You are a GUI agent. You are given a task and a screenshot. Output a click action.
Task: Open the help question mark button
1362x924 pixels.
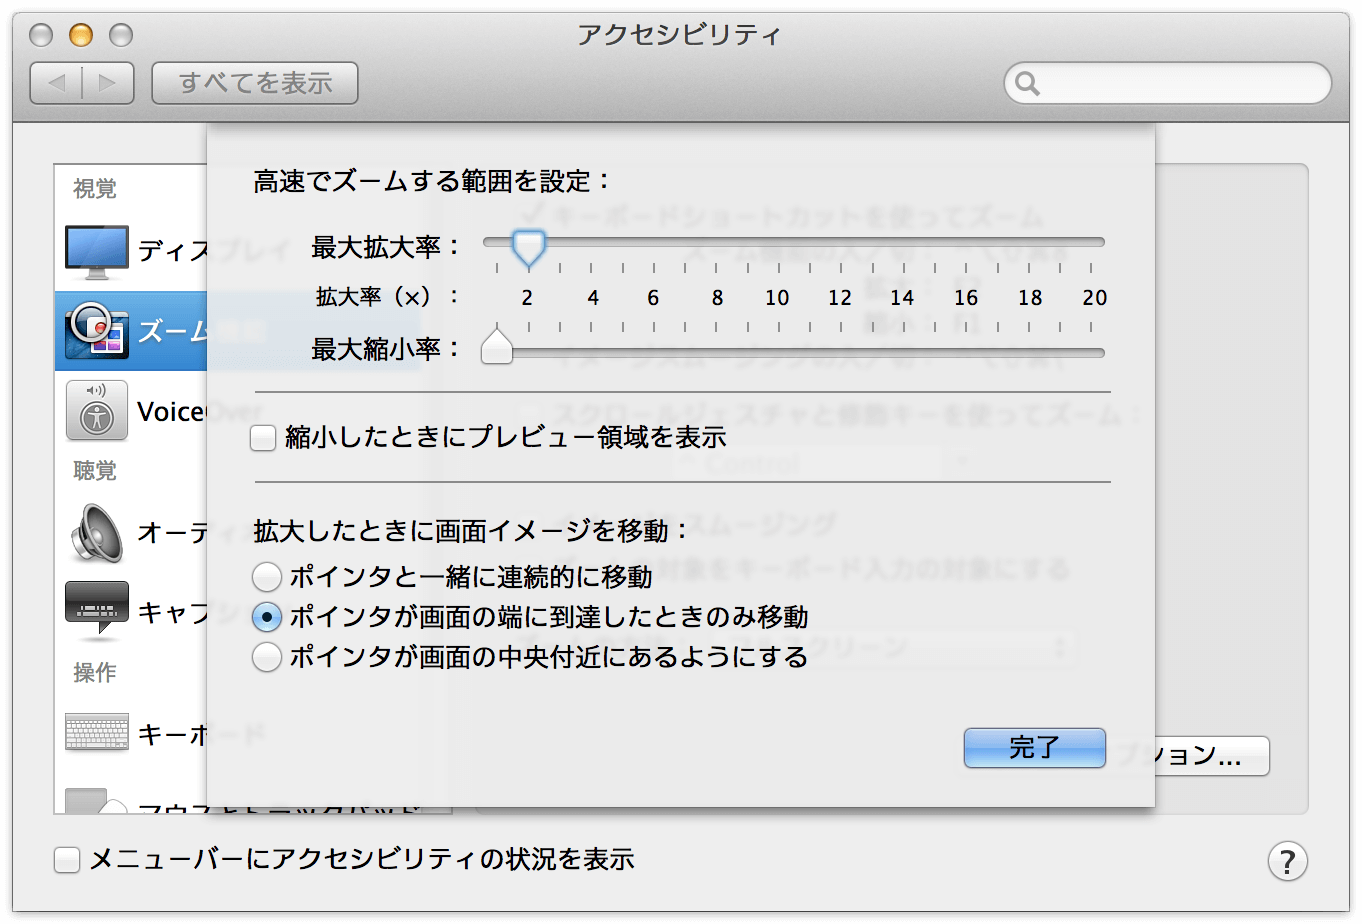point(1287,861)
